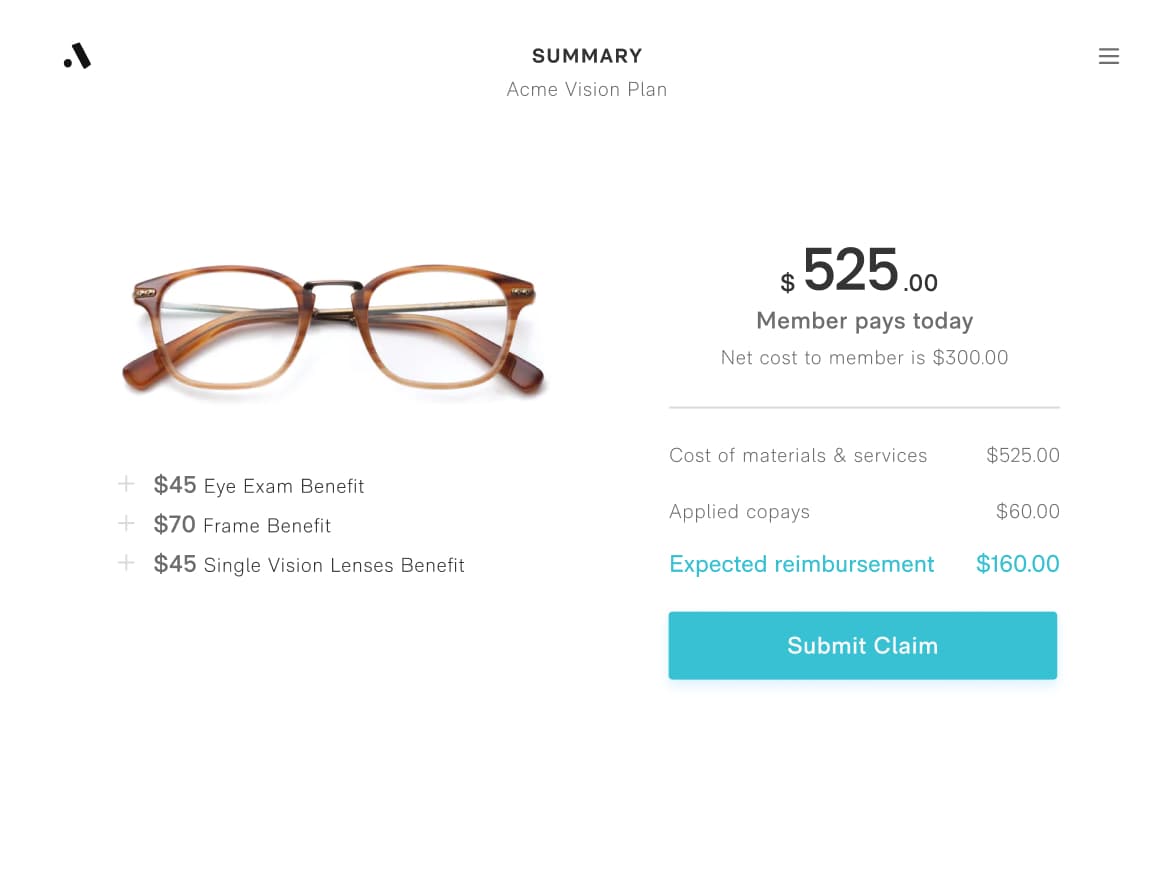The image size is (1166, 876).
Task: Click the $60.00 copay amount
Action: click(1027, 512)
